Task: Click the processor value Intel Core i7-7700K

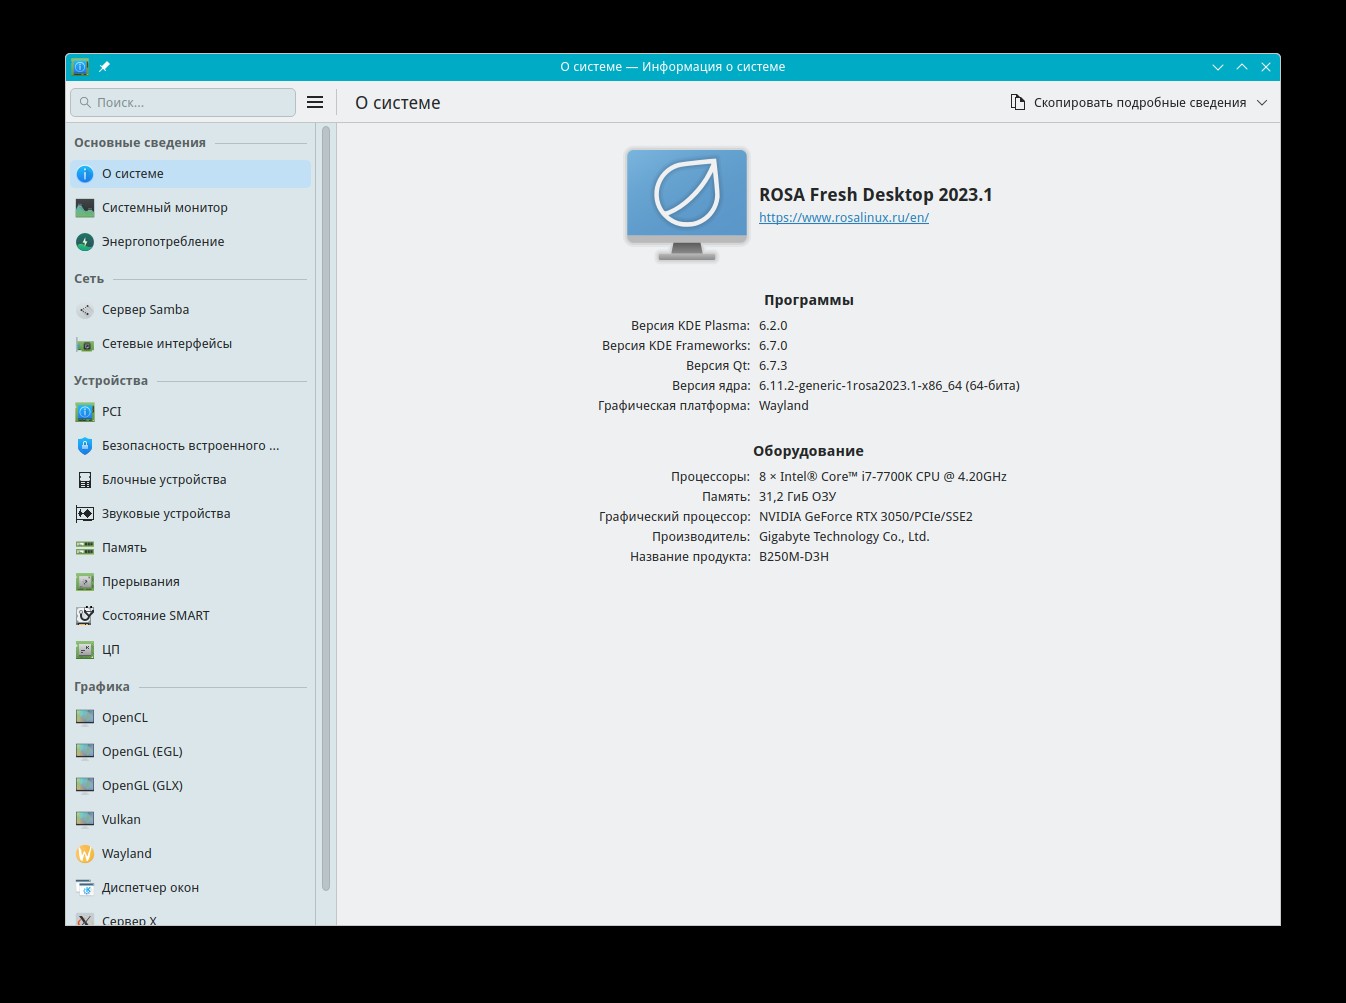Action: 883,477
